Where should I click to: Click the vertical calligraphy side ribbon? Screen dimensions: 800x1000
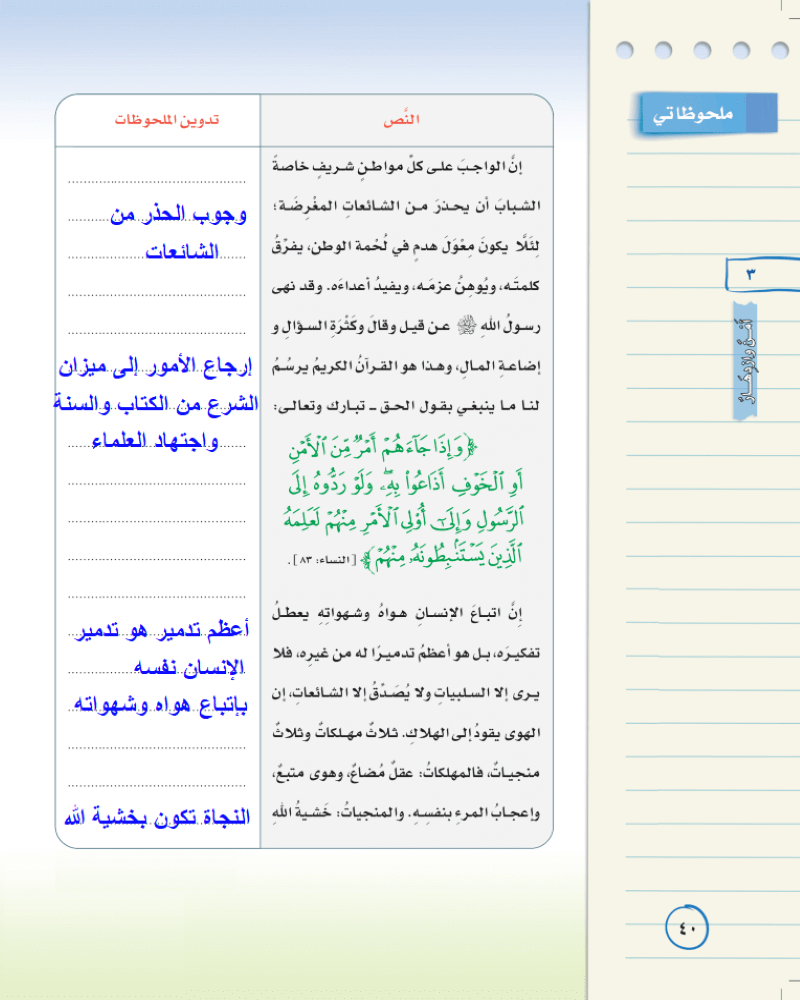746,360
